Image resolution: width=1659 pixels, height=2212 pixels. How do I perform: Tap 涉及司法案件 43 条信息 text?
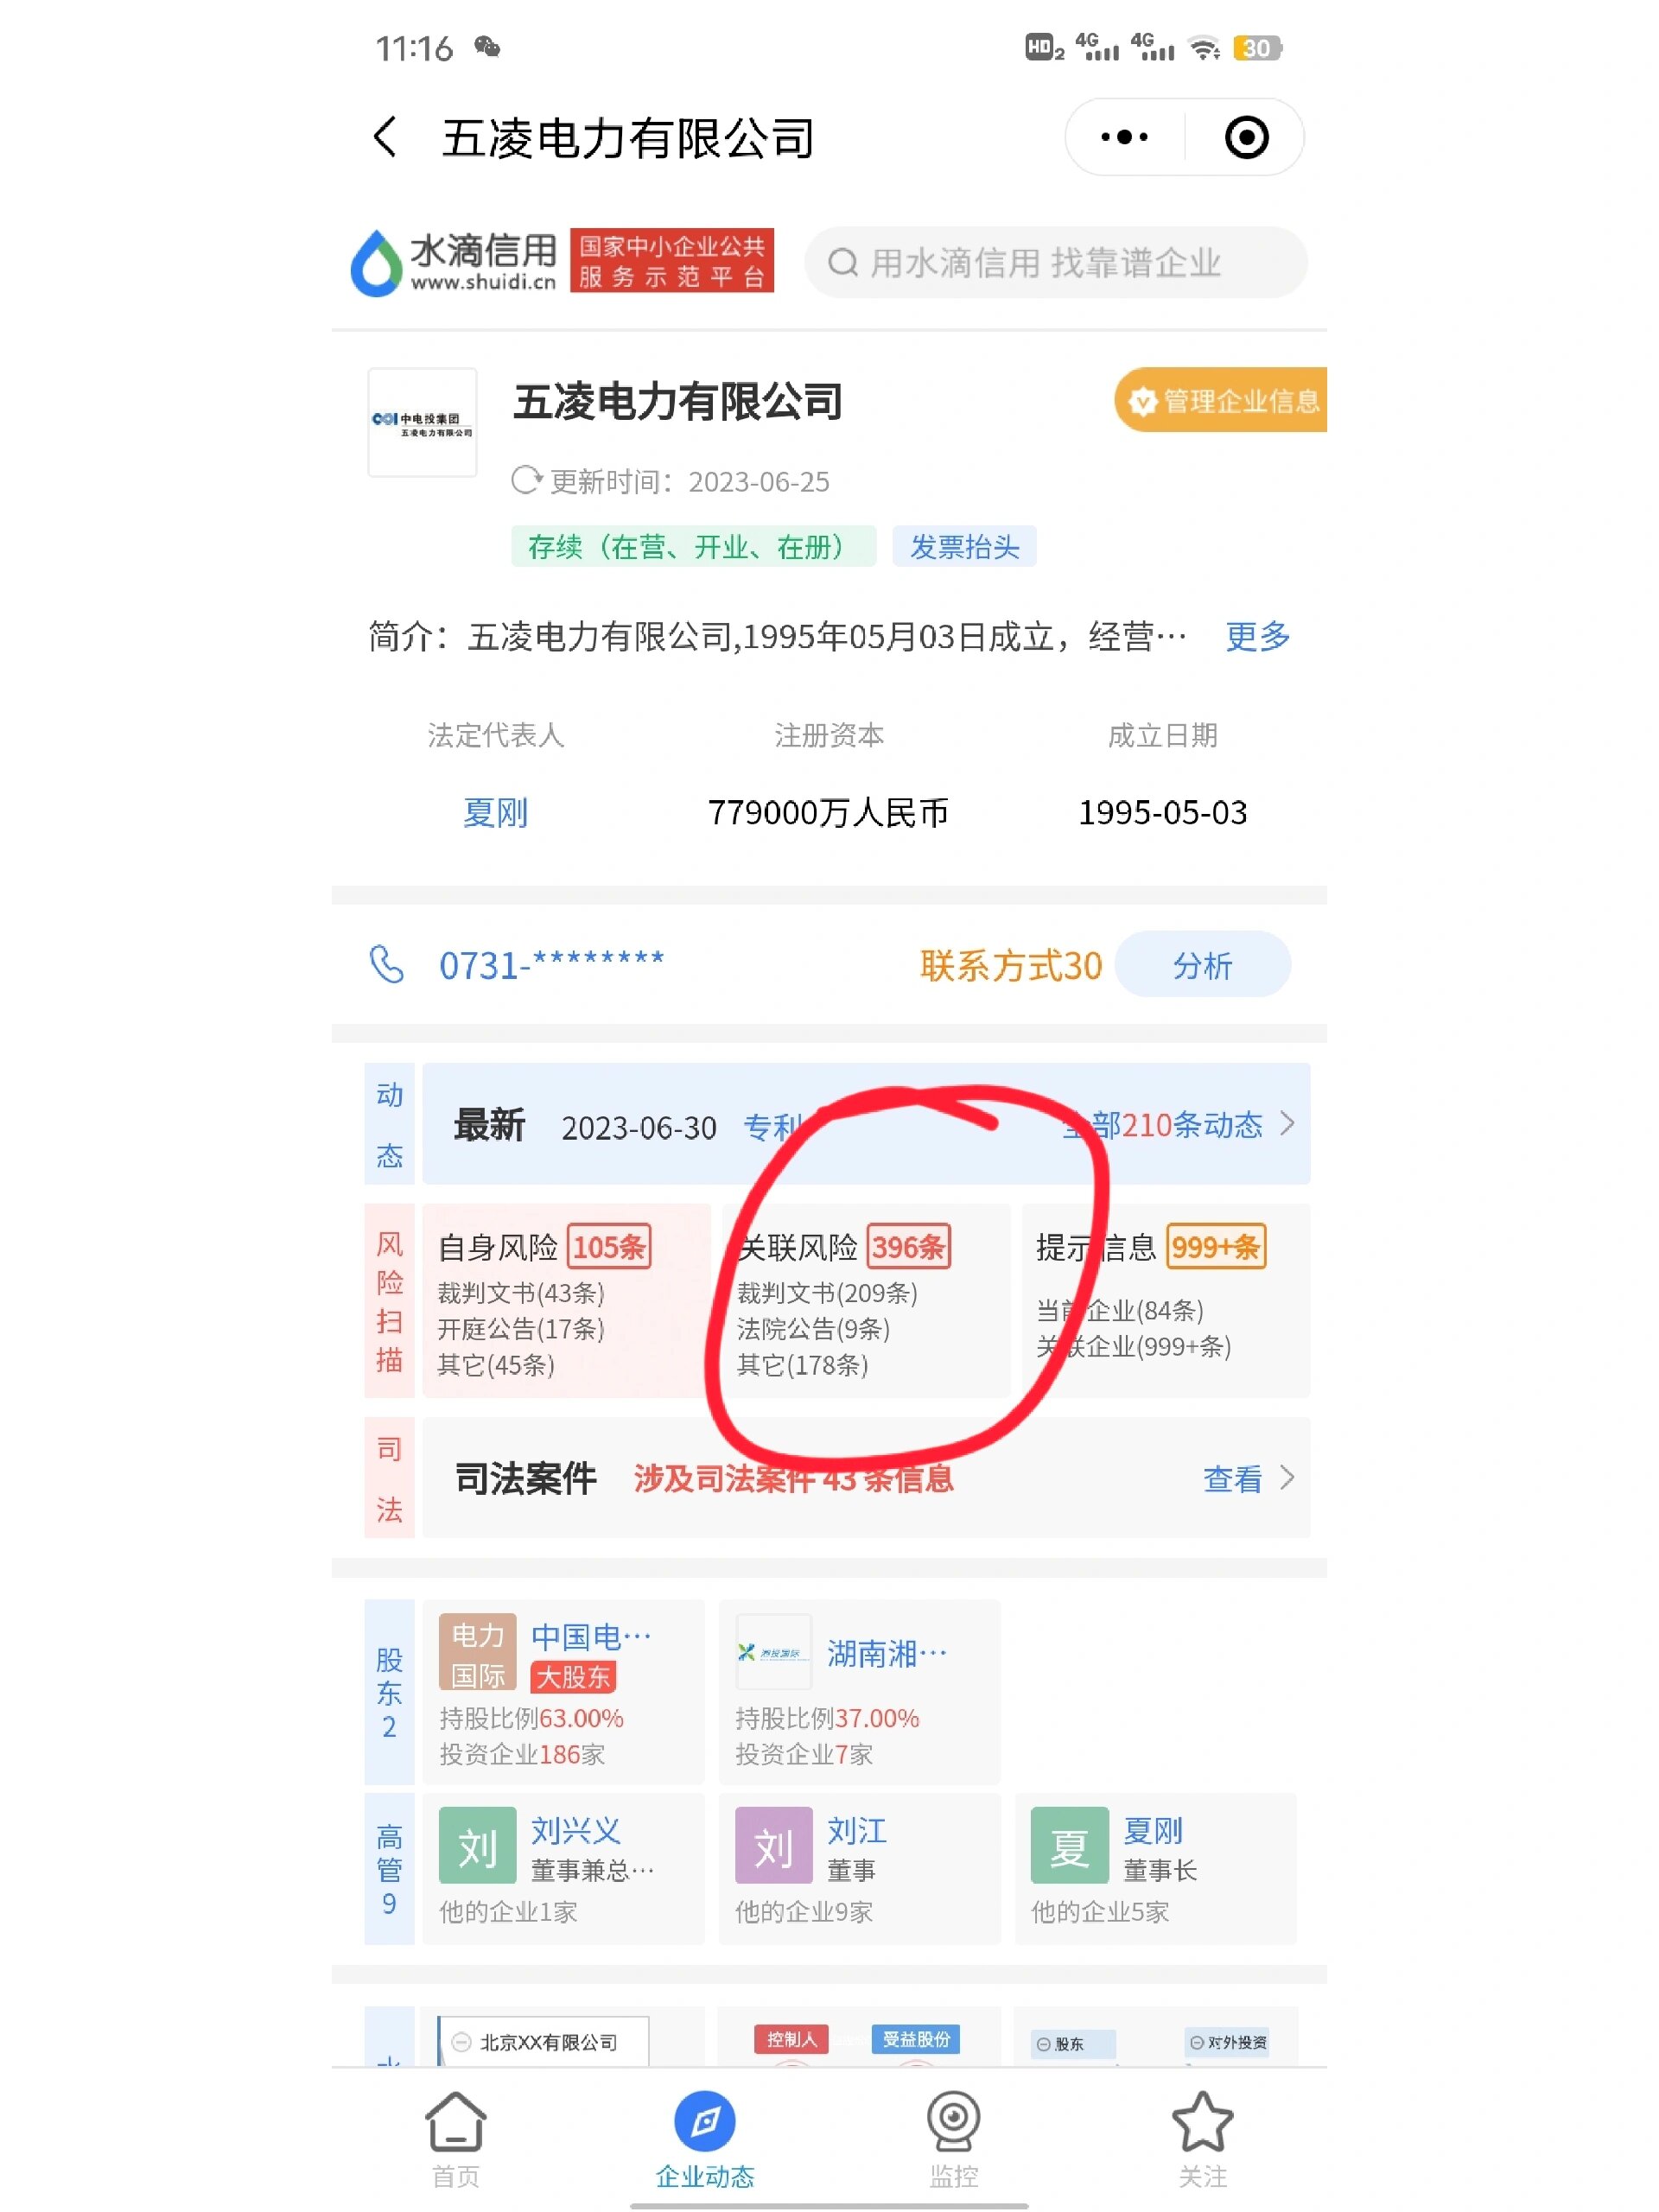tap(793, 1478)
